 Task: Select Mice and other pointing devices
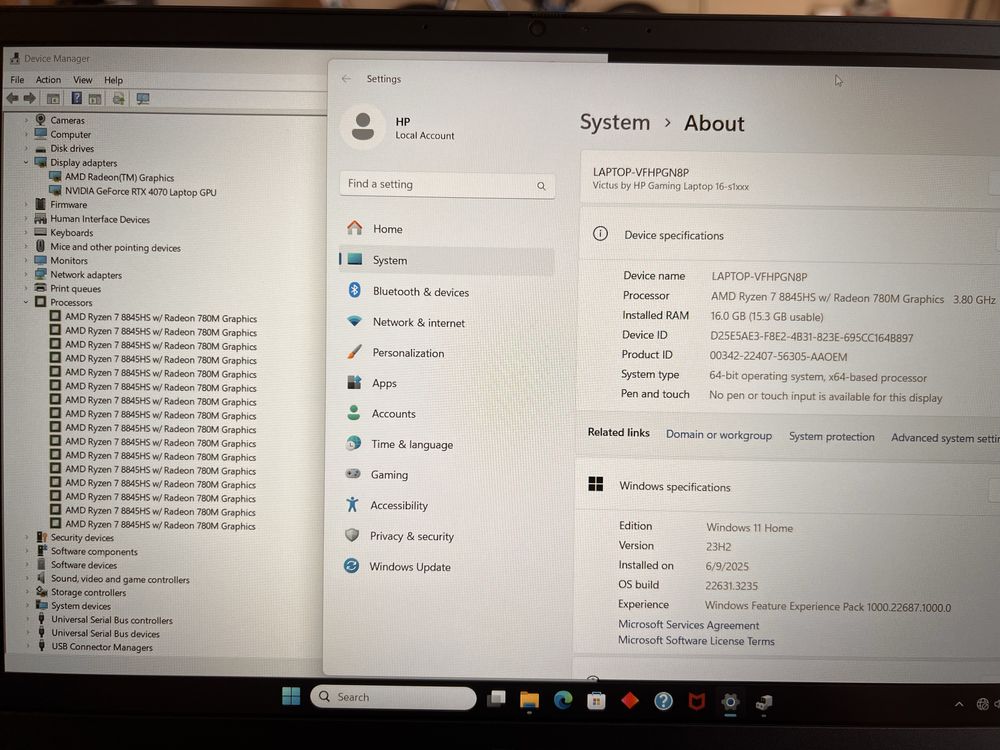tap(115, 247)
